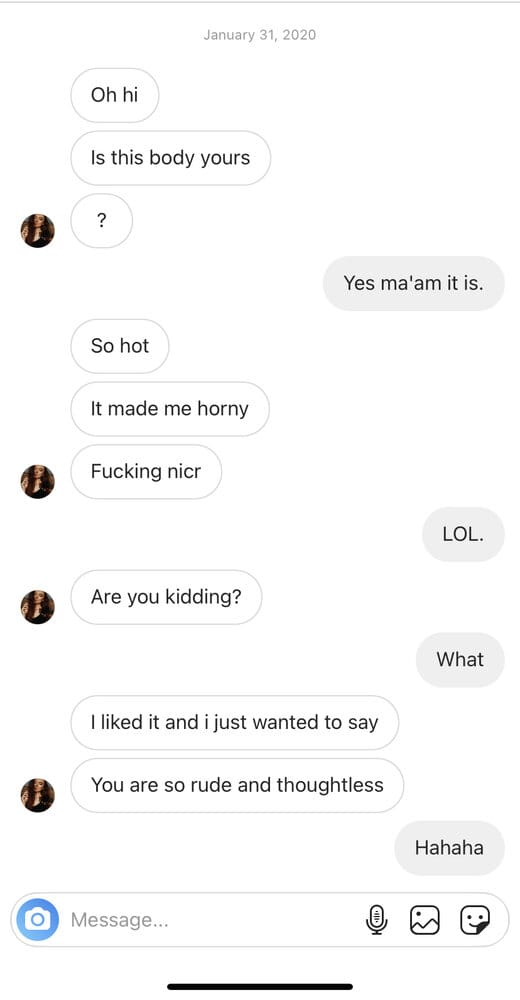Tap avatar beside "You are so rude" message
520x1000 pixels.
38,795
